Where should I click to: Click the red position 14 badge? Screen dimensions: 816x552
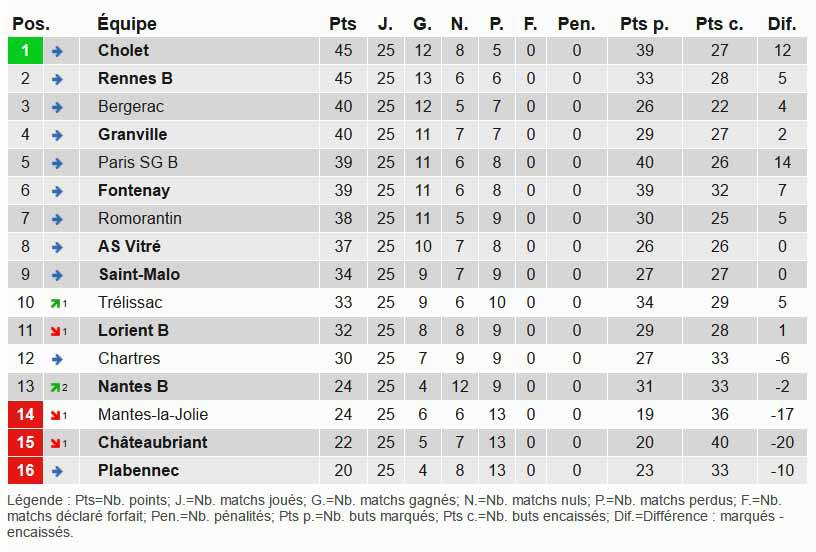(25, 414)
